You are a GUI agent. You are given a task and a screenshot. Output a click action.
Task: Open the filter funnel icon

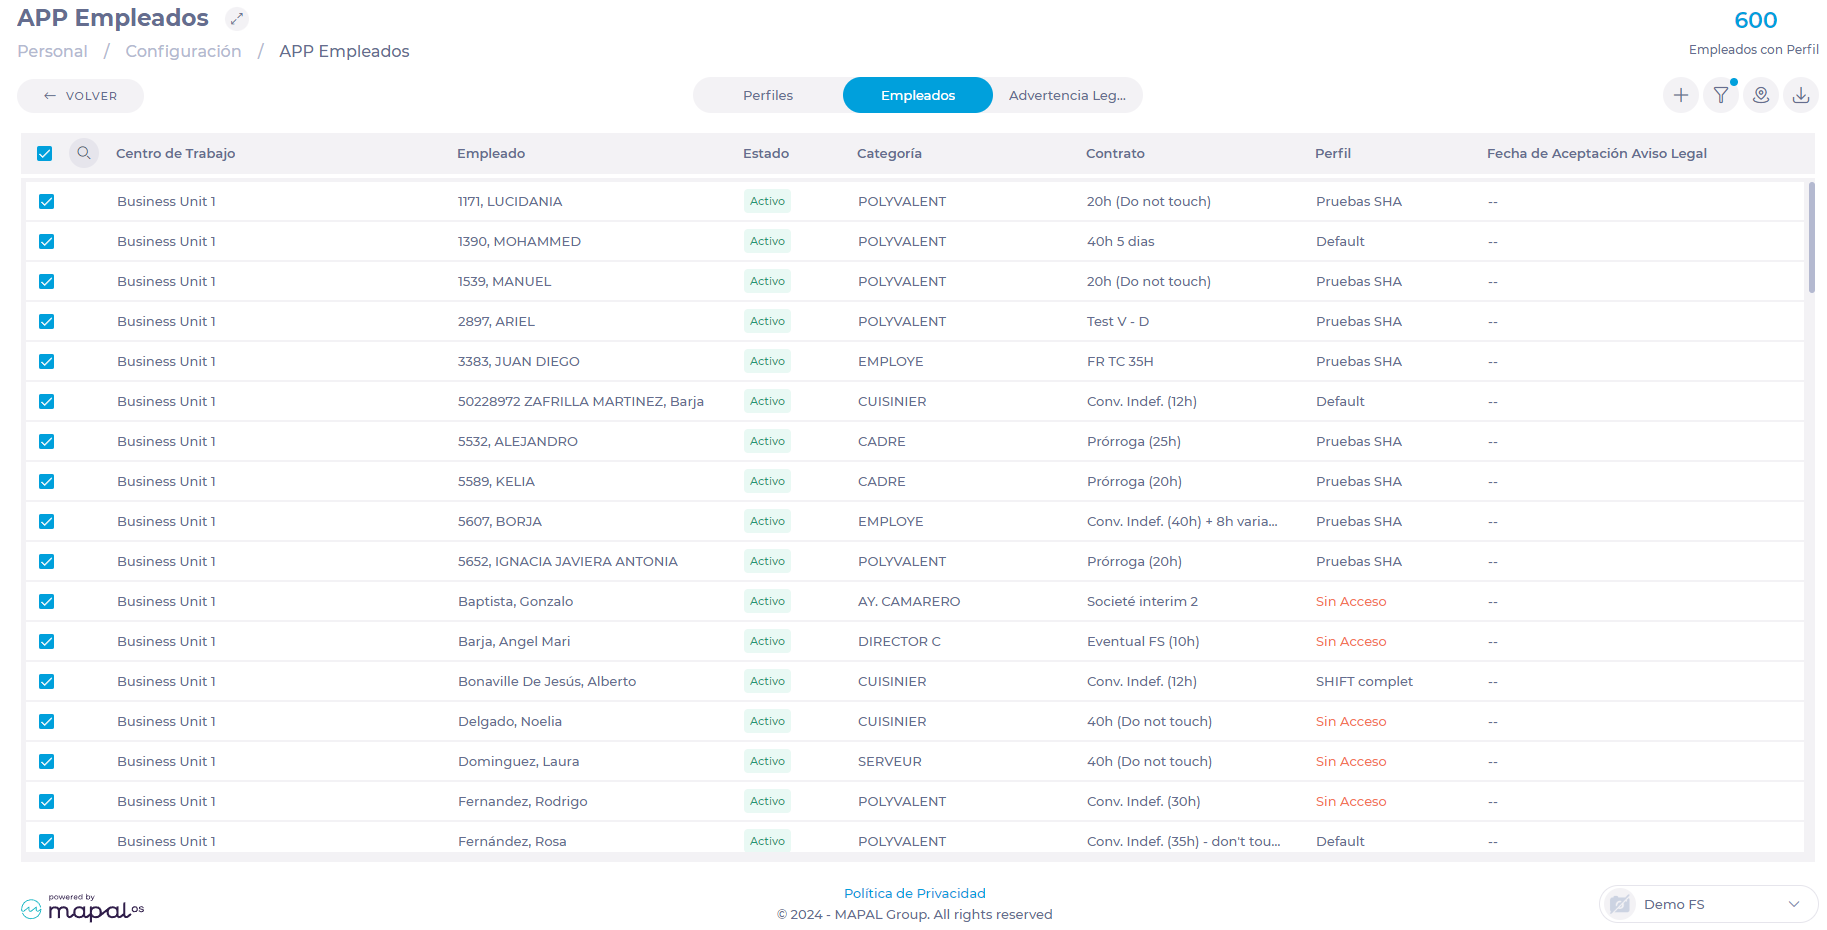pos(1721,95)
